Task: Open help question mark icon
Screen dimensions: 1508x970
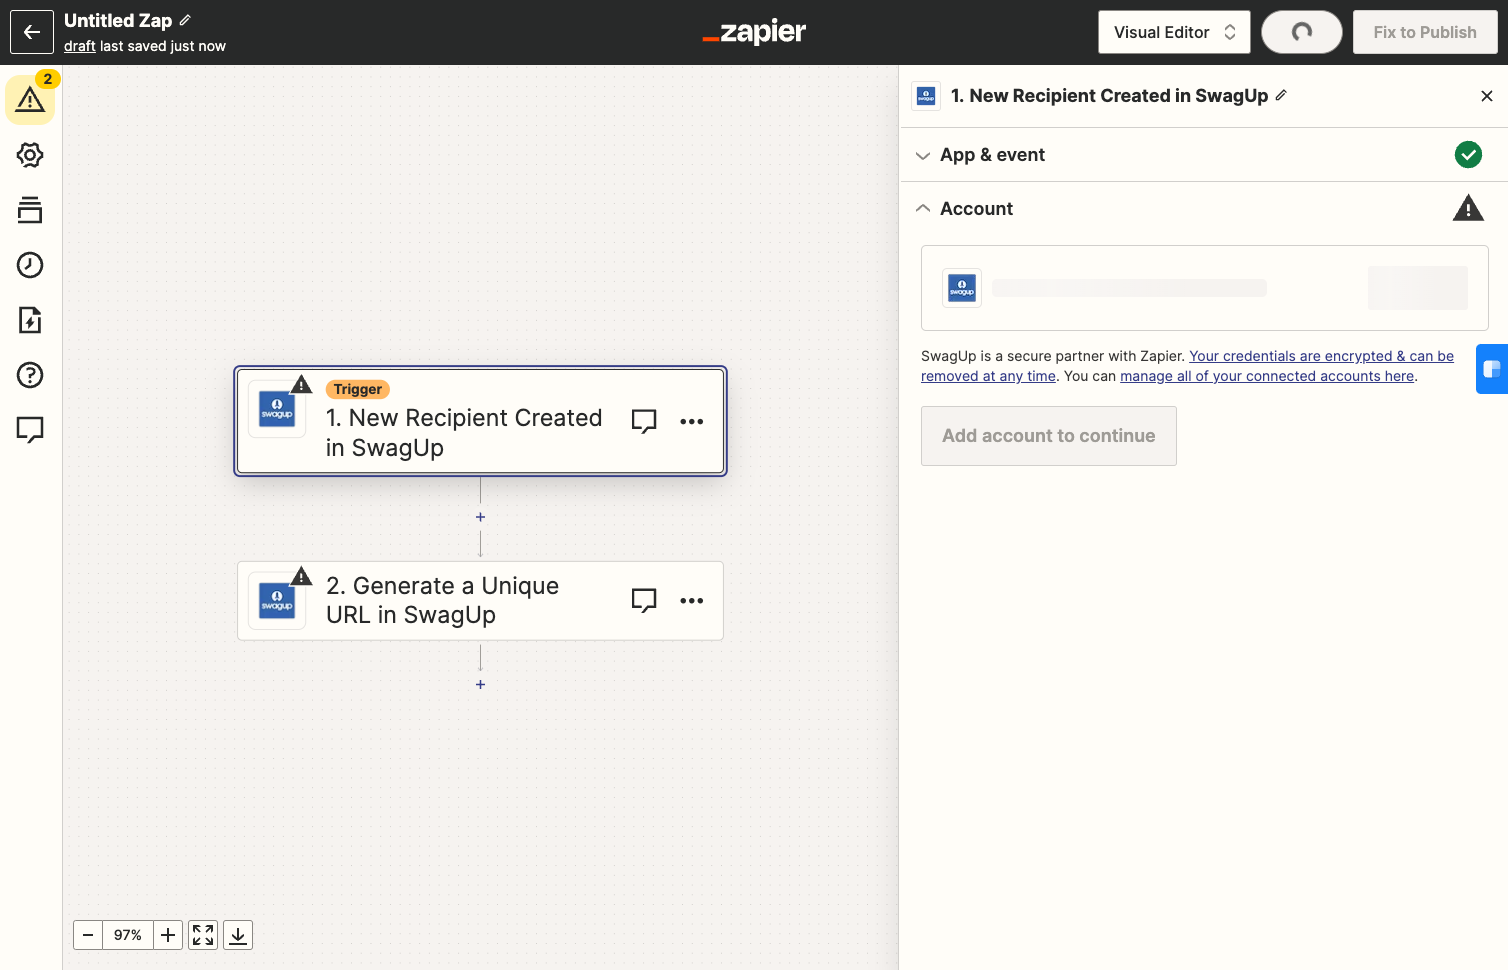Action: [x=30, y=375]
